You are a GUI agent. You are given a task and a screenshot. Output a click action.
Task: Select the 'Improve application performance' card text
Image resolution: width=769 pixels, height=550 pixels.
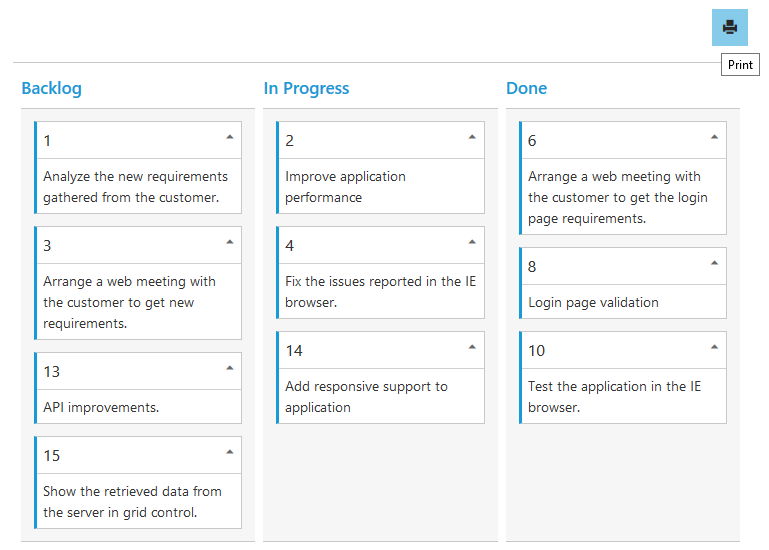pyautogui.click(x=345, y=186)
